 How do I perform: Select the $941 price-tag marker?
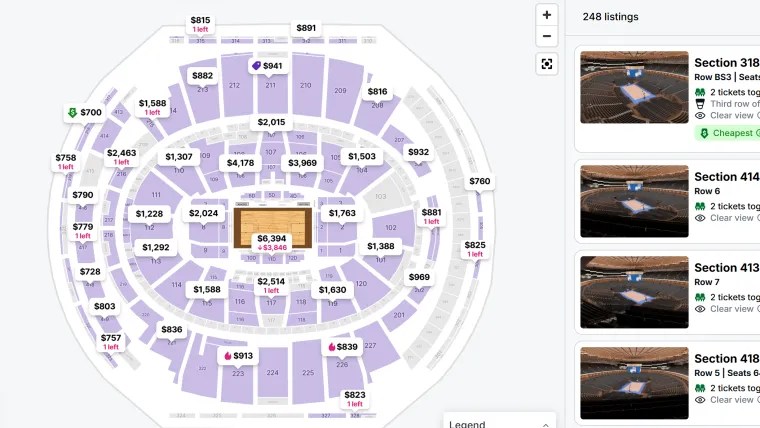(267, 66)
